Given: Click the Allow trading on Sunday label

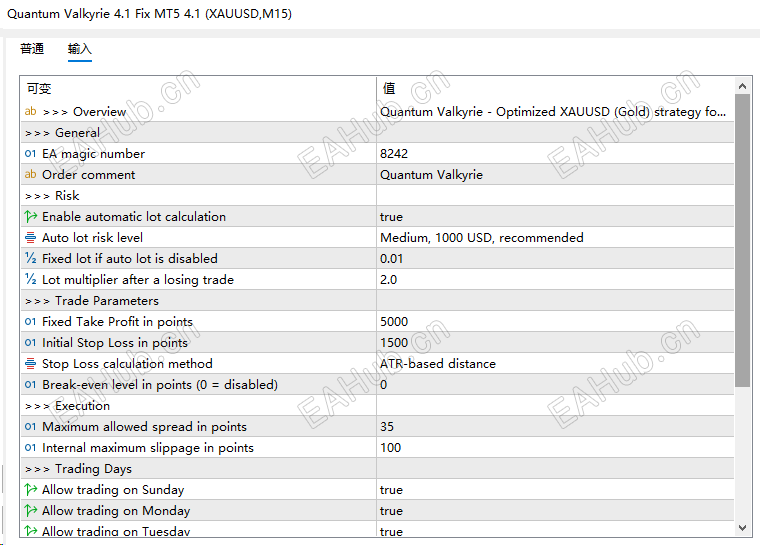Looking at the screenshot, I should [113, 490].
